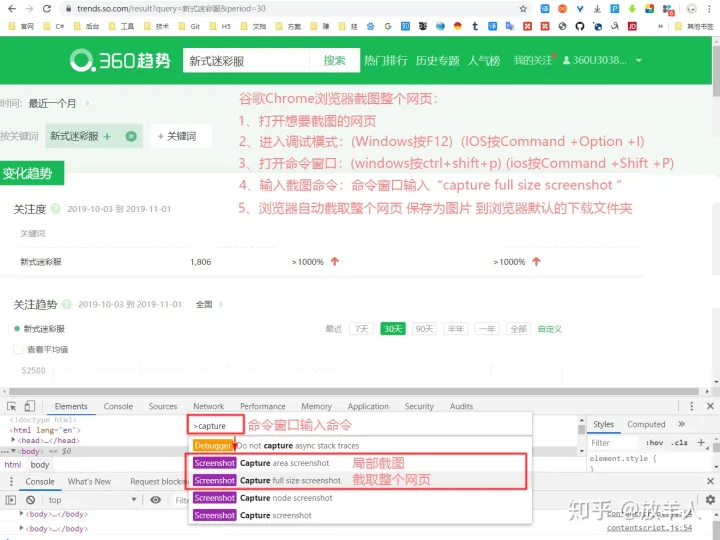Viewport: 720px width, 540px height.
Task: Click the browser back arrow
Action: pyautogui.click(x=12, y=9)
